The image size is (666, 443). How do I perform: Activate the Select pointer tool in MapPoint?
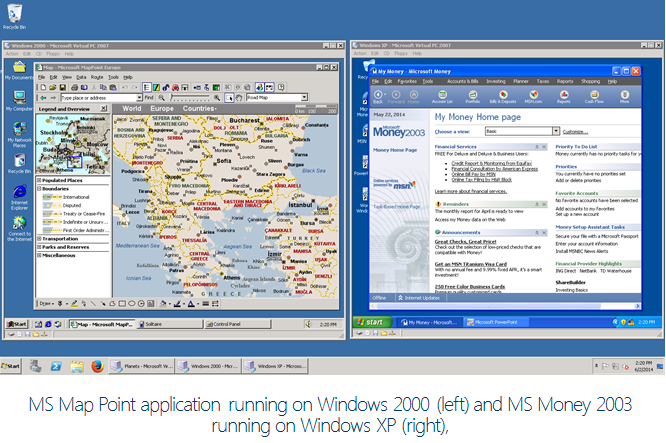229,98
